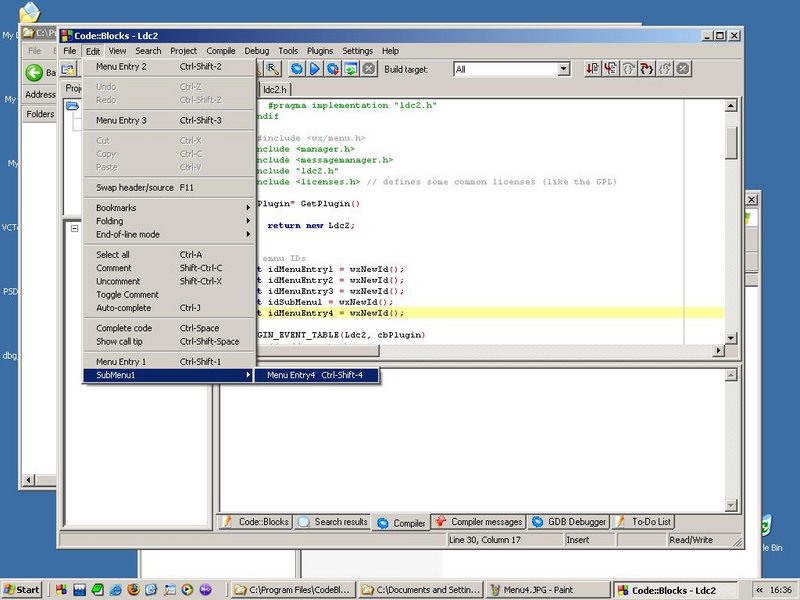Click the Run (blue play) toolbar icon
800x600 pixels.
(x=314, y=69)
